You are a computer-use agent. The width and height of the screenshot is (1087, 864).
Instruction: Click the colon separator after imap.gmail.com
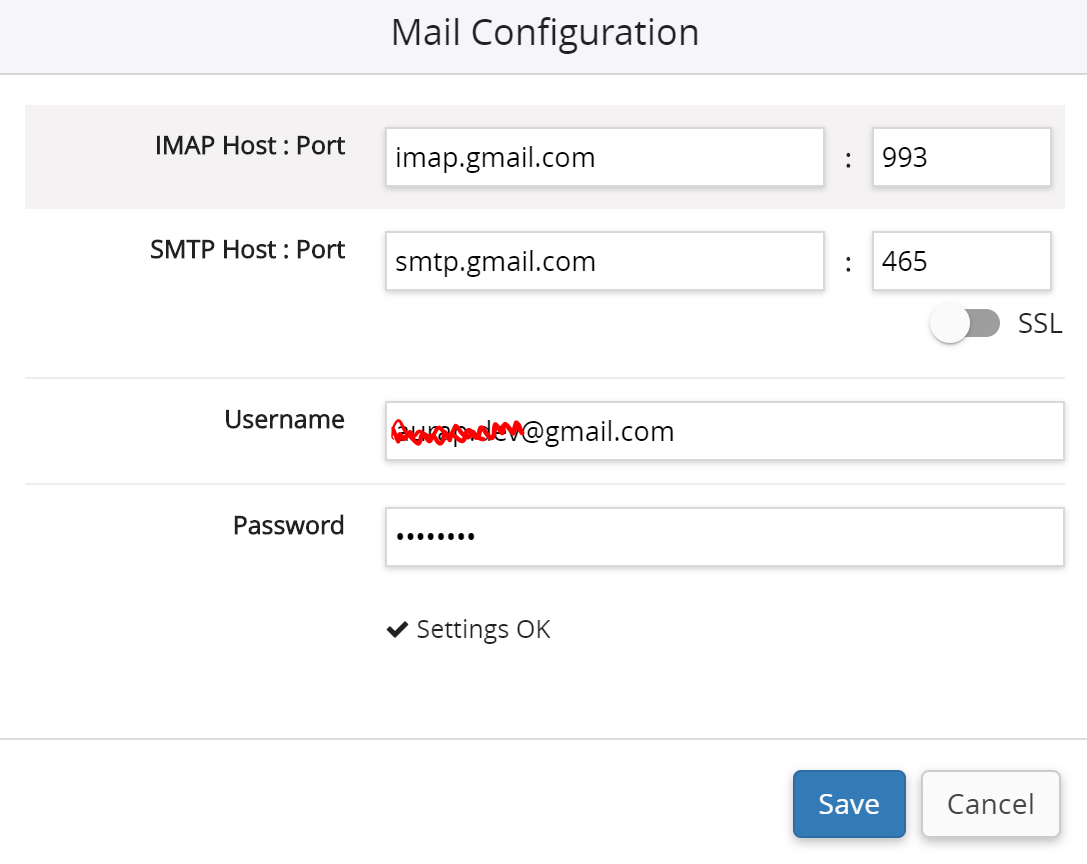848,159
